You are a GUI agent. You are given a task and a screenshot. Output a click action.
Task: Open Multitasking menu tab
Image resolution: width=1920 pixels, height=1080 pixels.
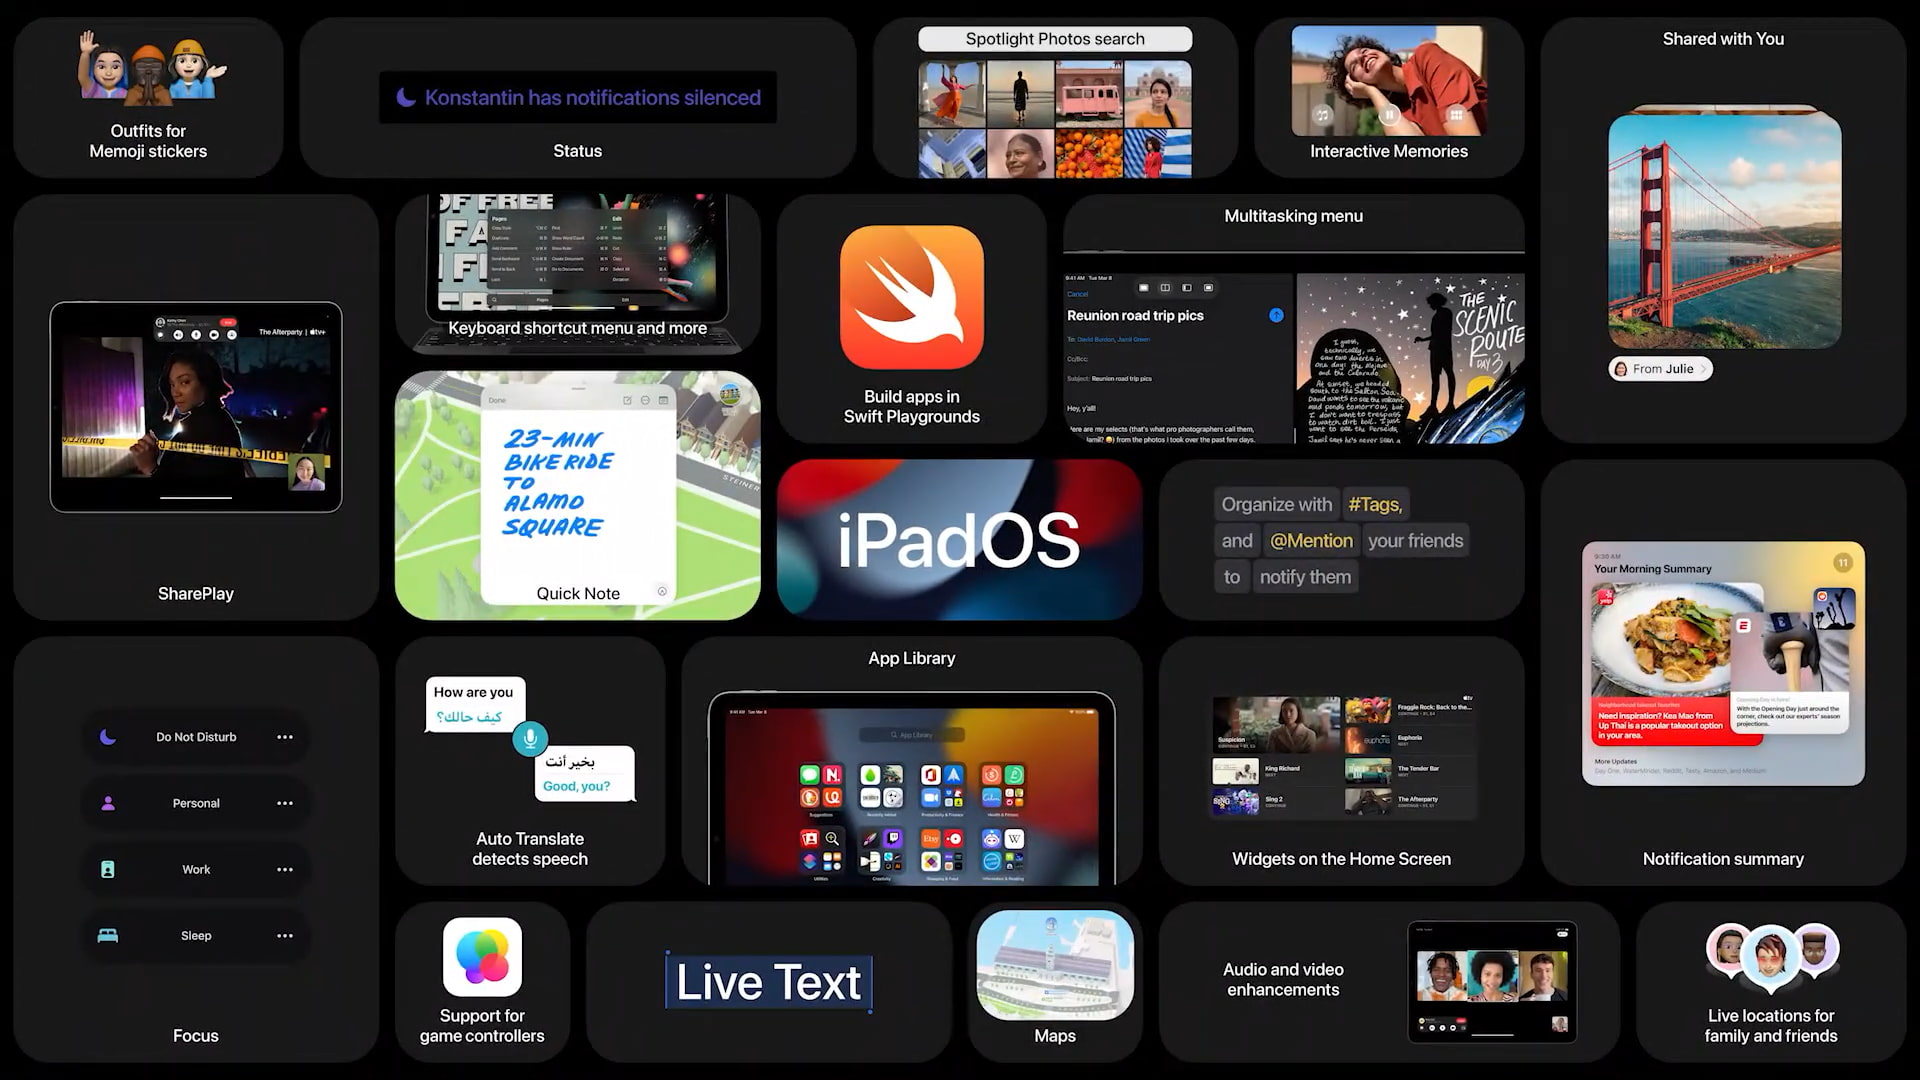coord(1292,215)
